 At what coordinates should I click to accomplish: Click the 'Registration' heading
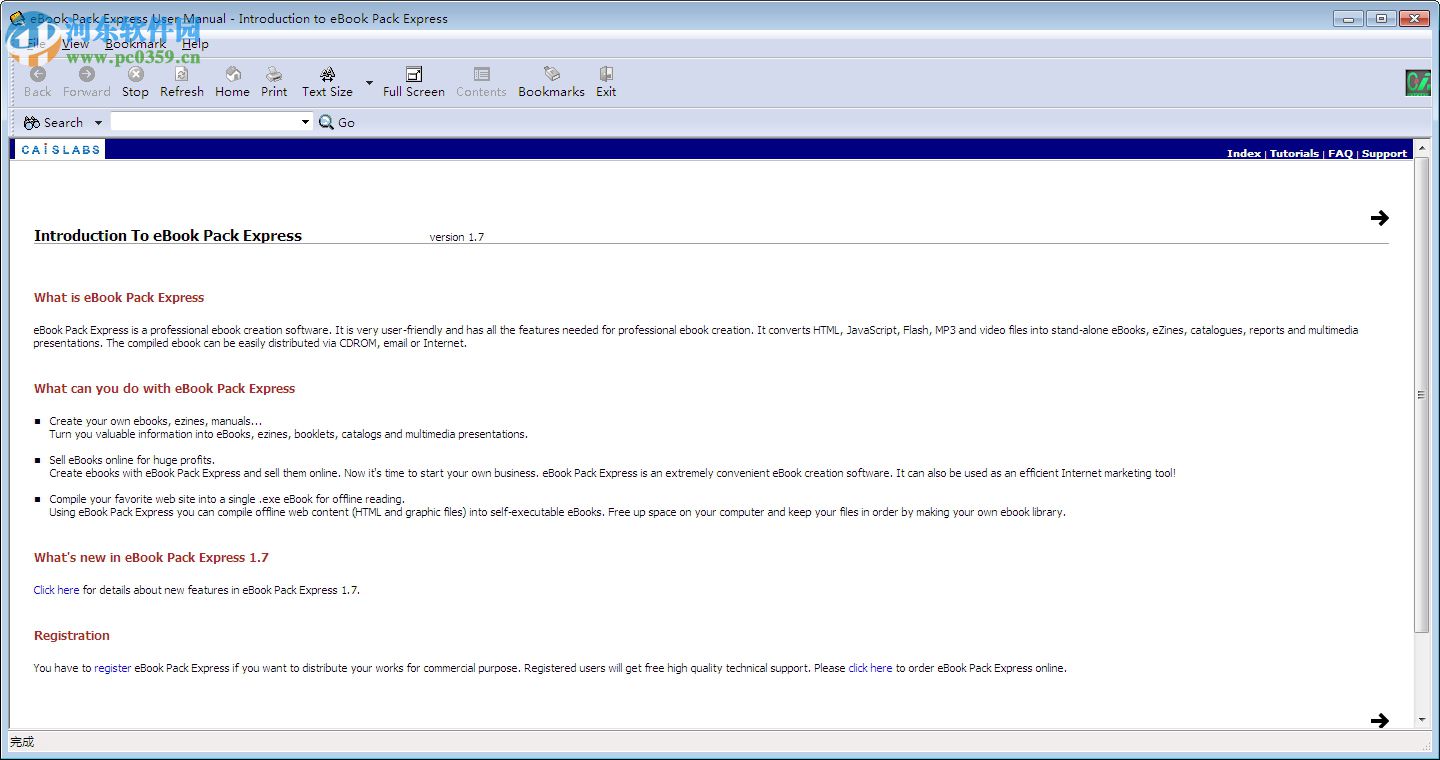point(72,636)
